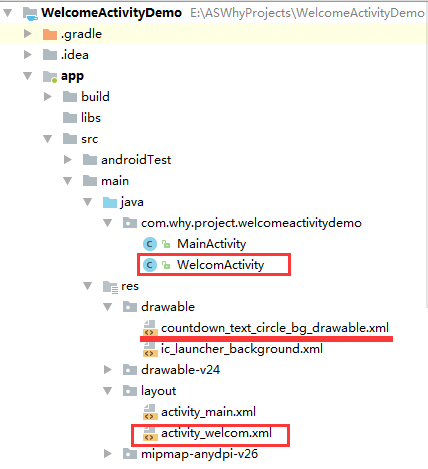This screenshot has width=428, height=469.
Task: Click the activity_welcom.xml file icon
Action: click(x=150, y=433)
